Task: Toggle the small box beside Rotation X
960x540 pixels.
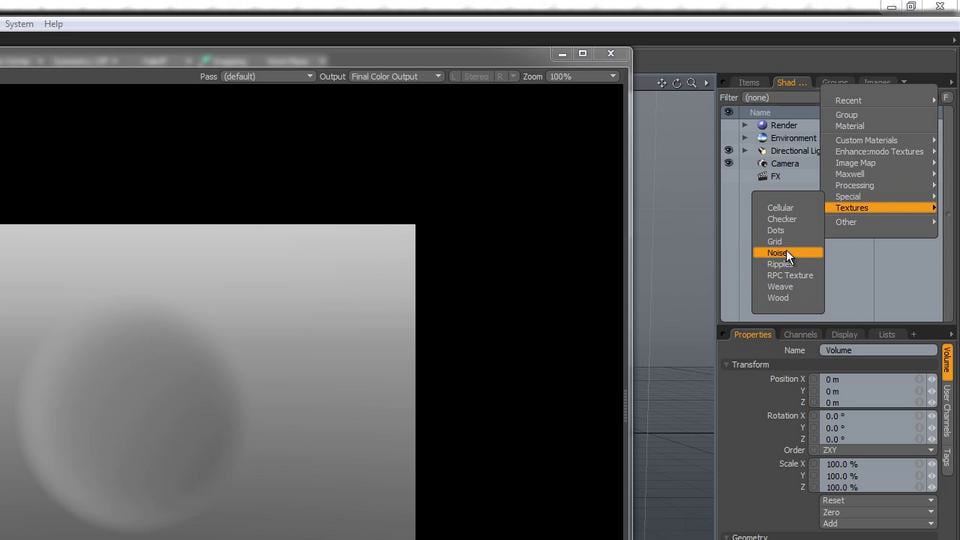Action: 814,416
